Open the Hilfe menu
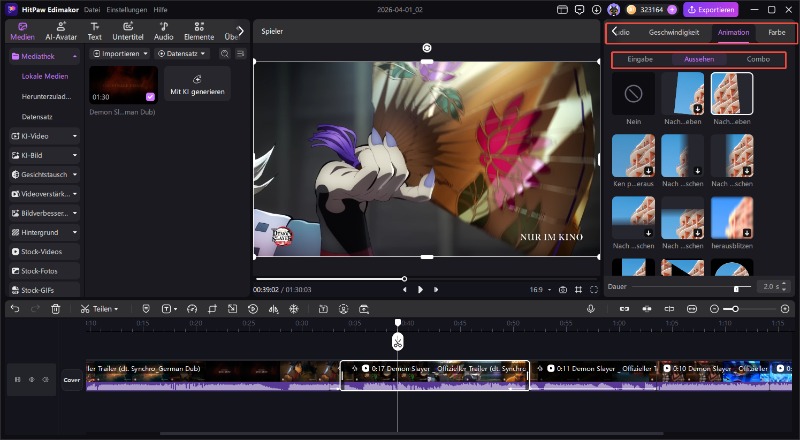This screenshot has height=440, width=800. click(160, 10)
